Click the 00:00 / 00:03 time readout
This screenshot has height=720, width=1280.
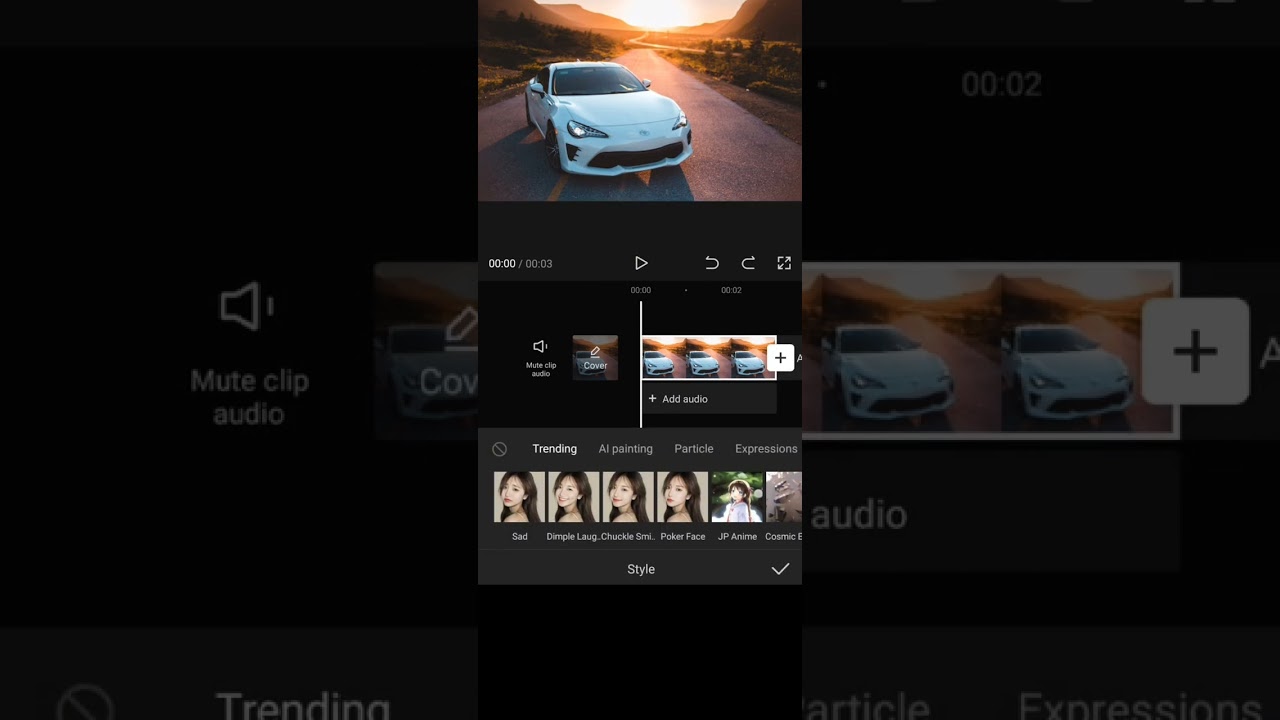pyautogui.click(x=520, y=264)
